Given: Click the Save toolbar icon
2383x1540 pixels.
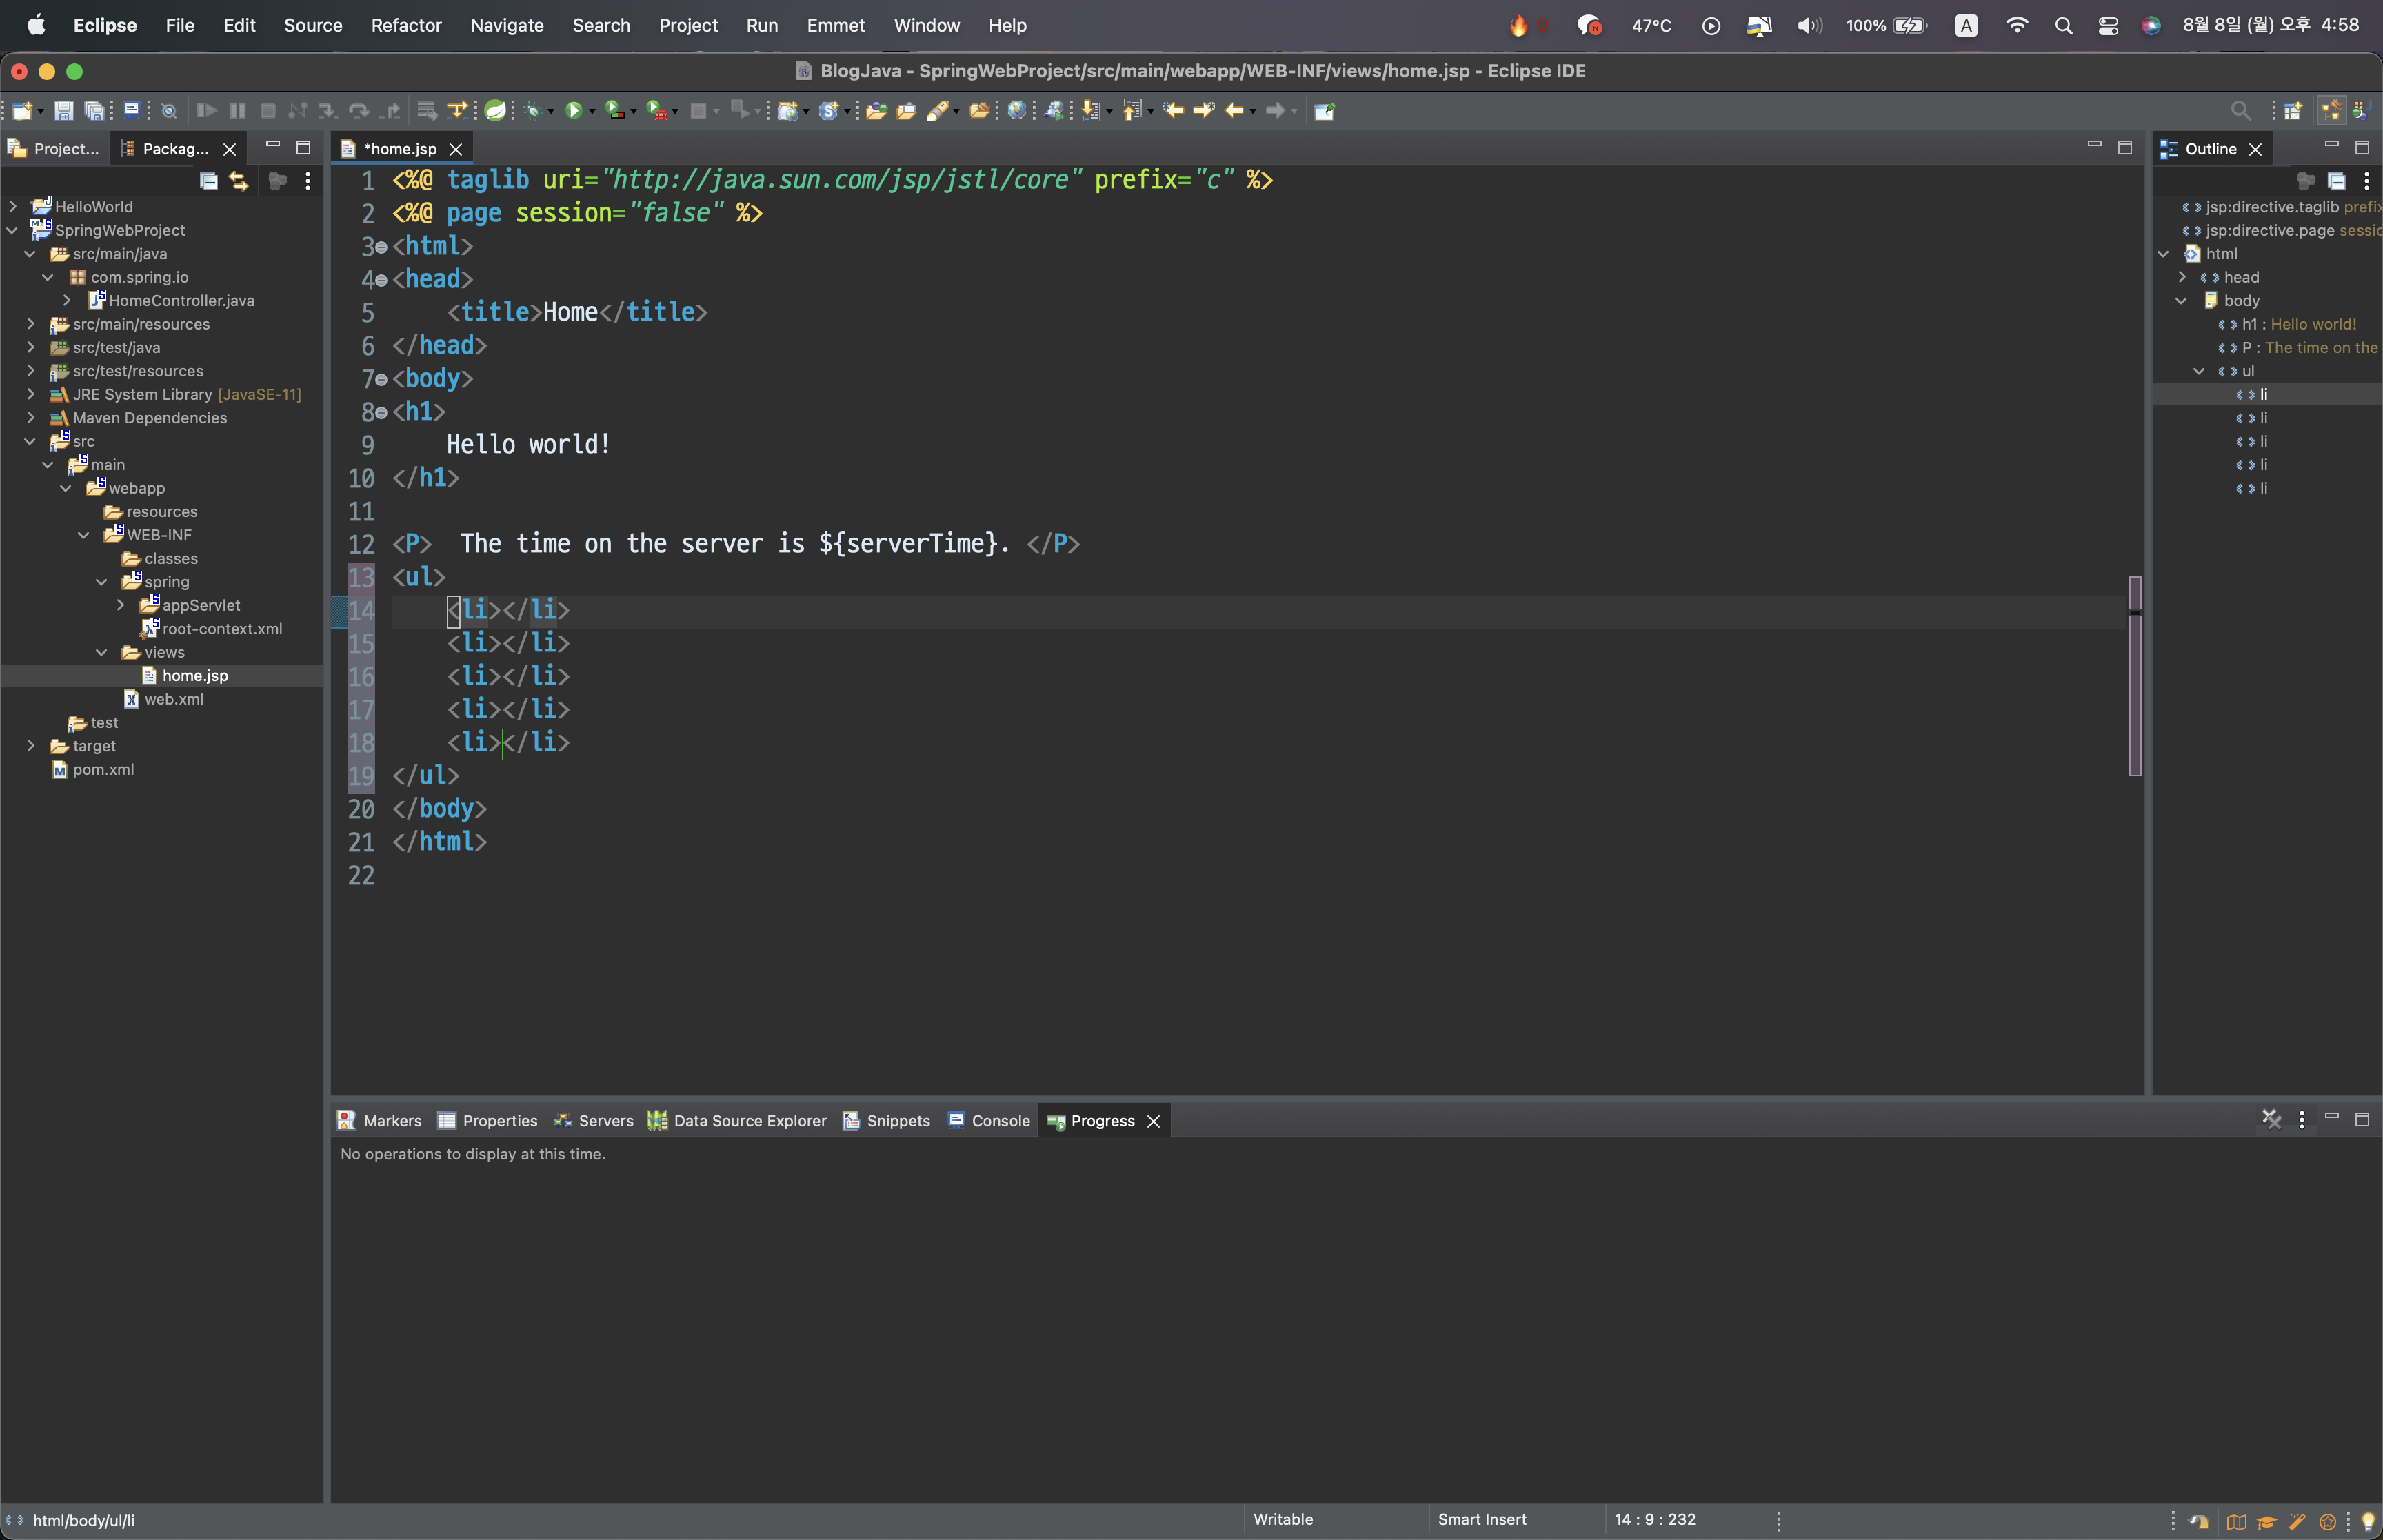Looking at the screenshot, I should [x=63, y=111].
